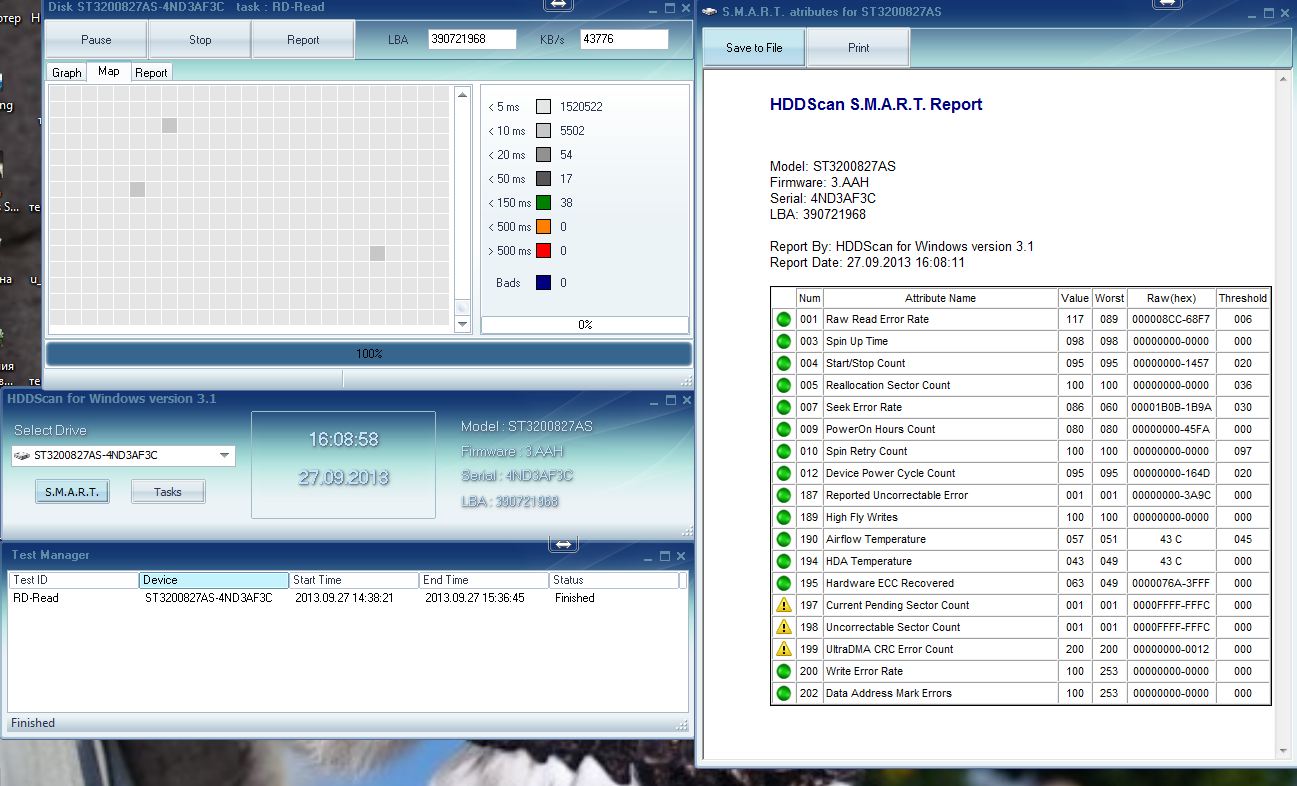Open the Tasks button menu
This screenshot has height=786, width=1297.
(x=168, y=492)
